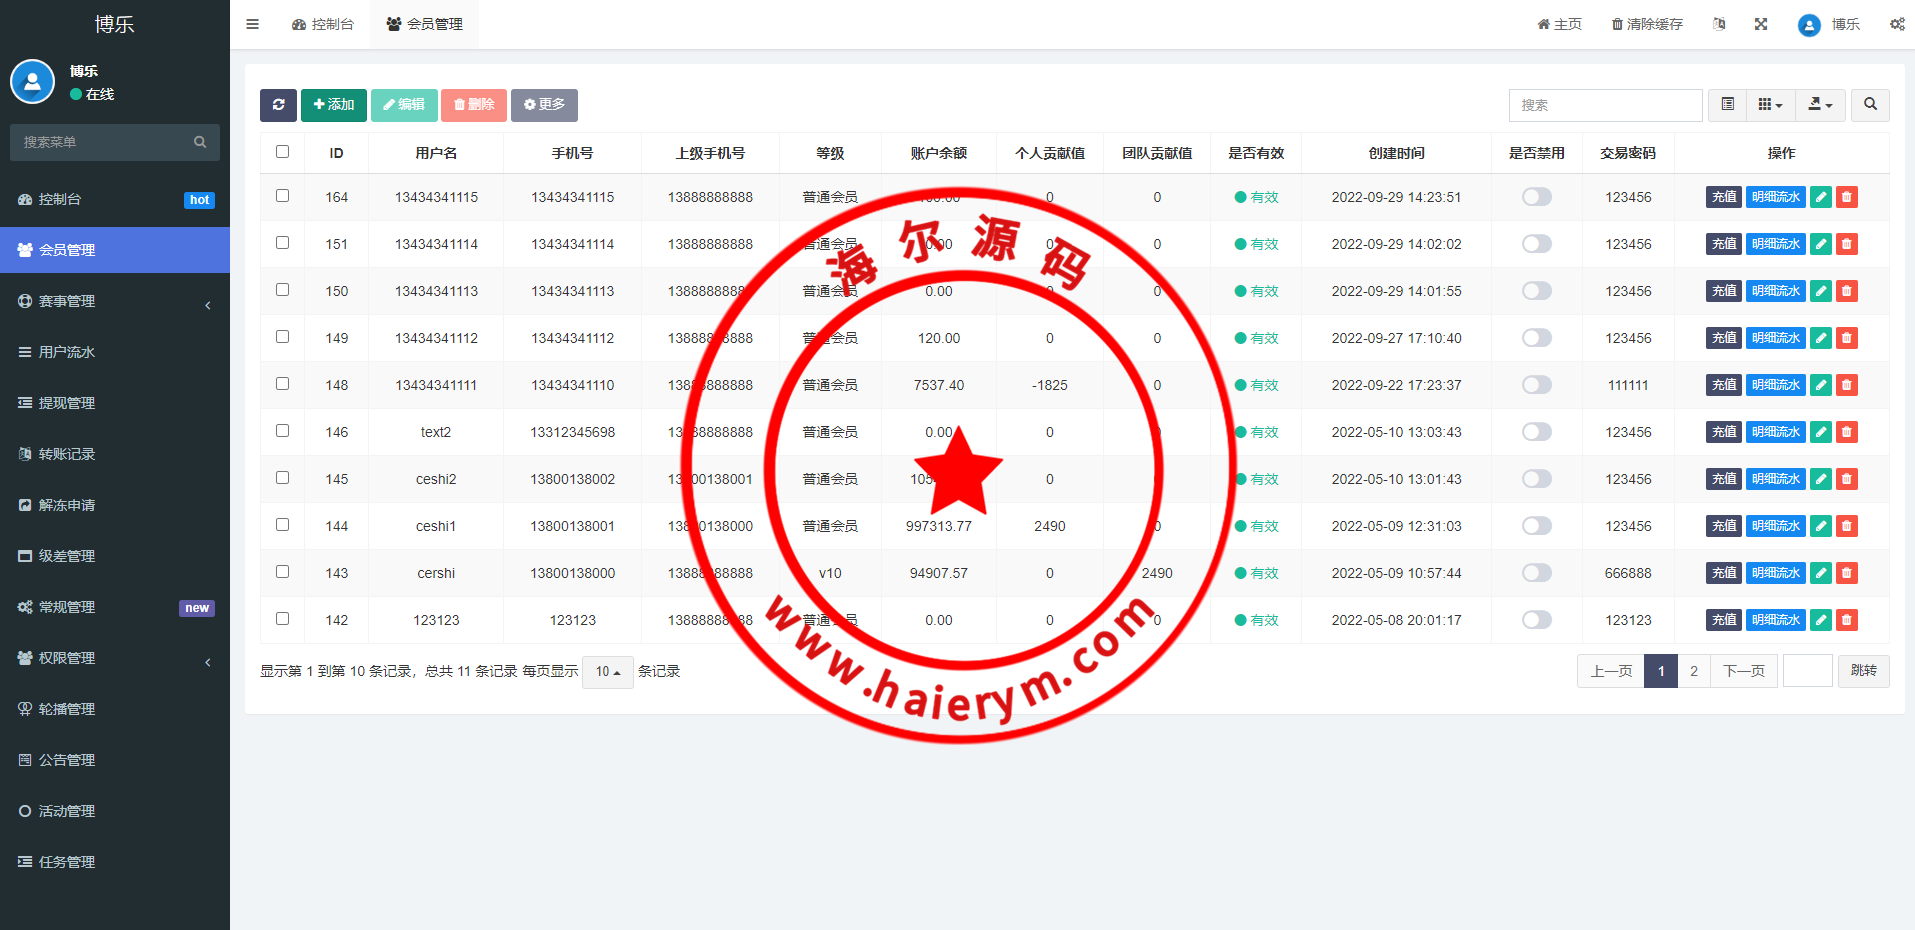Click the 下一页 pagination button
The image size is (1915, 930).
(x=1744, y=671)
